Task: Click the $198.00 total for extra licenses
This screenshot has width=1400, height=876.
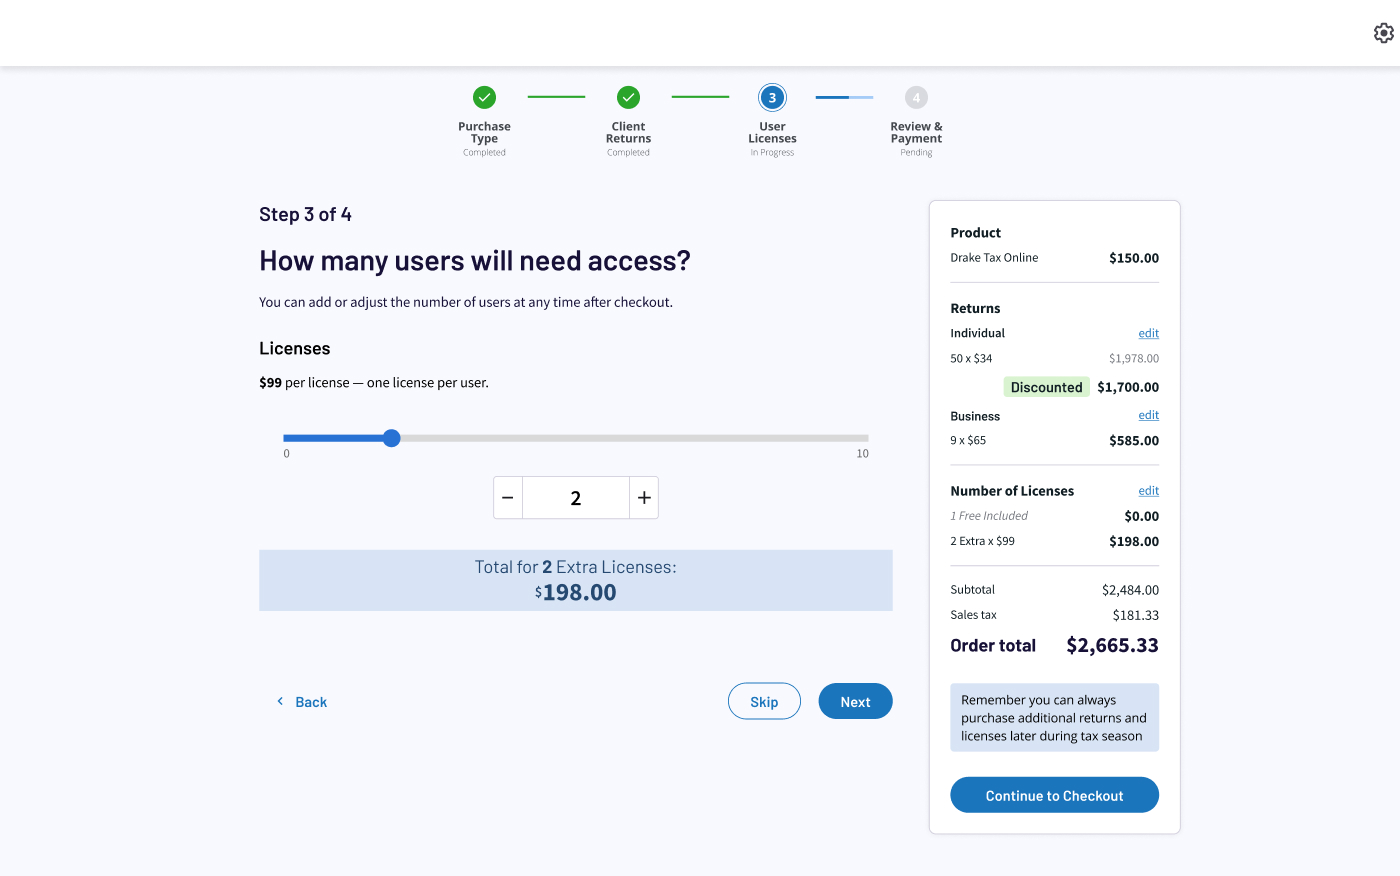Action: click(576, 592)
